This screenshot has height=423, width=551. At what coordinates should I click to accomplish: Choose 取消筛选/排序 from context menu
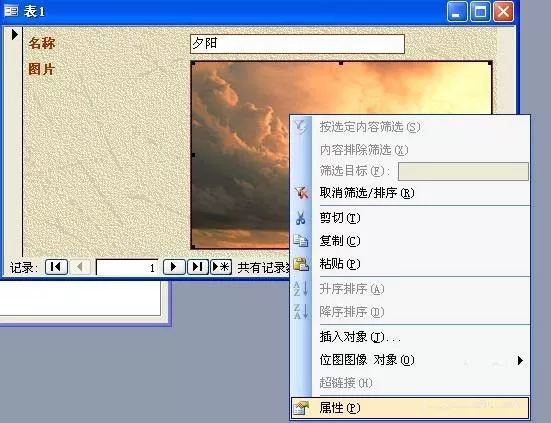tap(410, 193)
